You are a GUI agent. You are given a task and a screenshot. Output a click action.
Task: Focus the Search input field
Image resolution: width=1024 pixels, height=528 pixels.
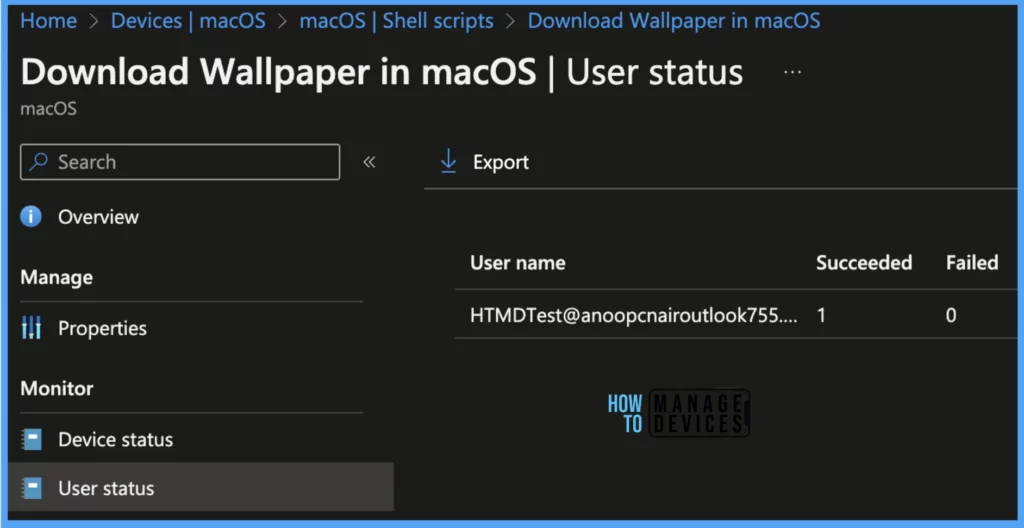tap(180, 162)
